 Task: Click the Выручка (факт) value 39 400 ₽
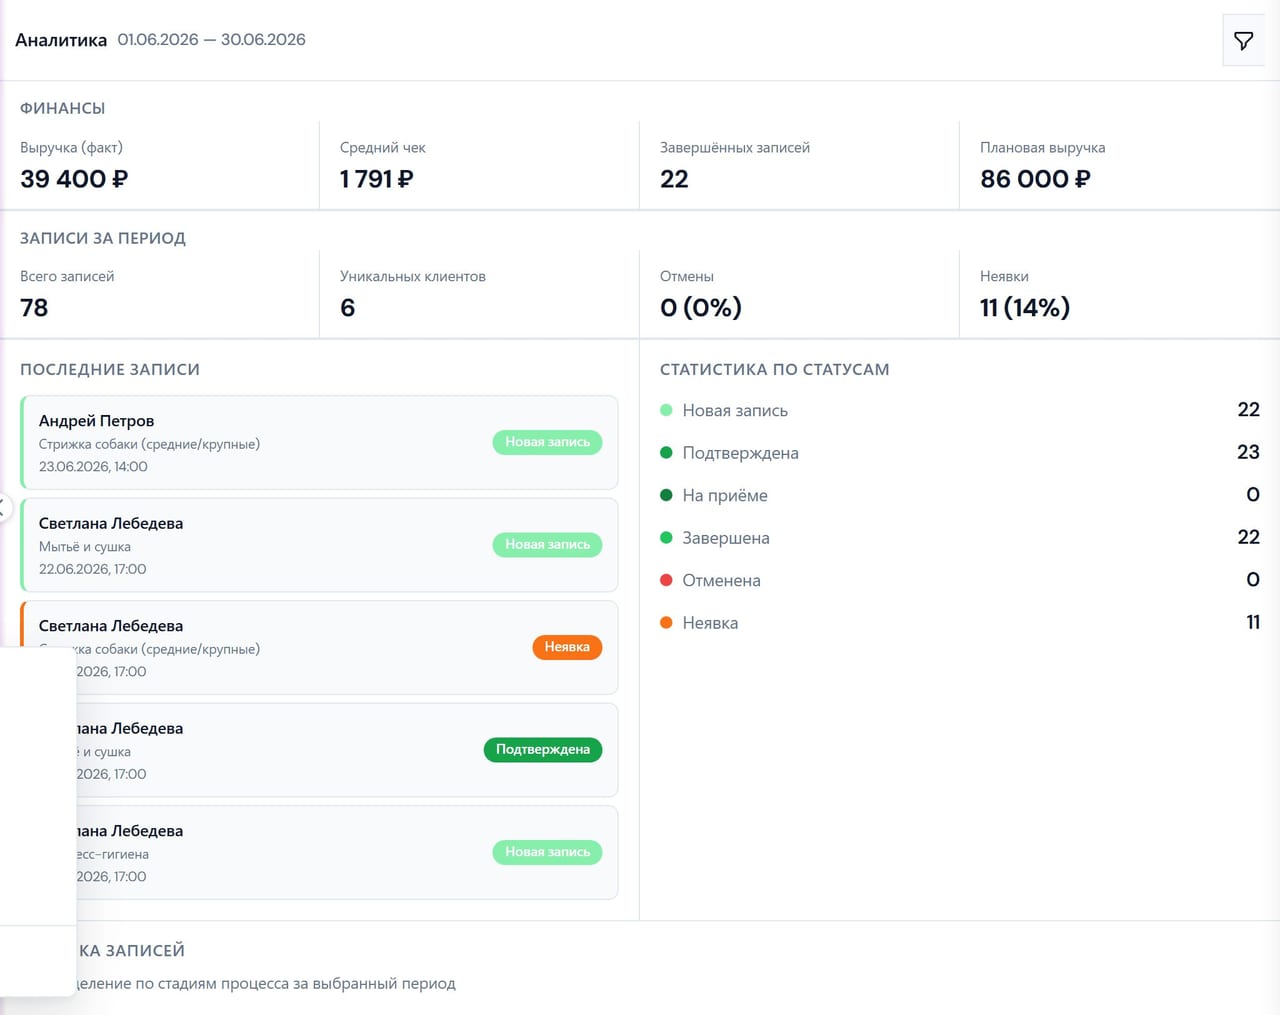[x=74, y=179]
